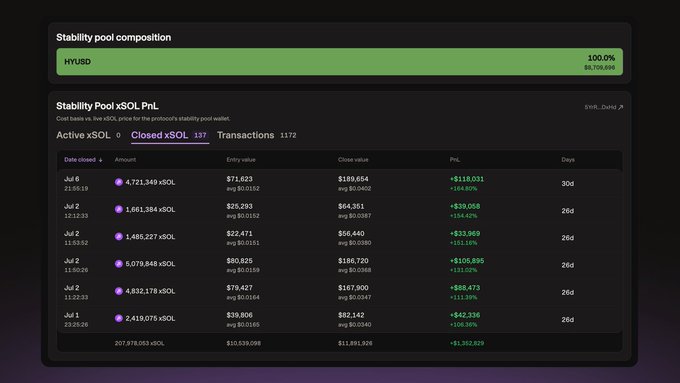Select the Jul 2 11:22:33 date cell

pos(76,292)
